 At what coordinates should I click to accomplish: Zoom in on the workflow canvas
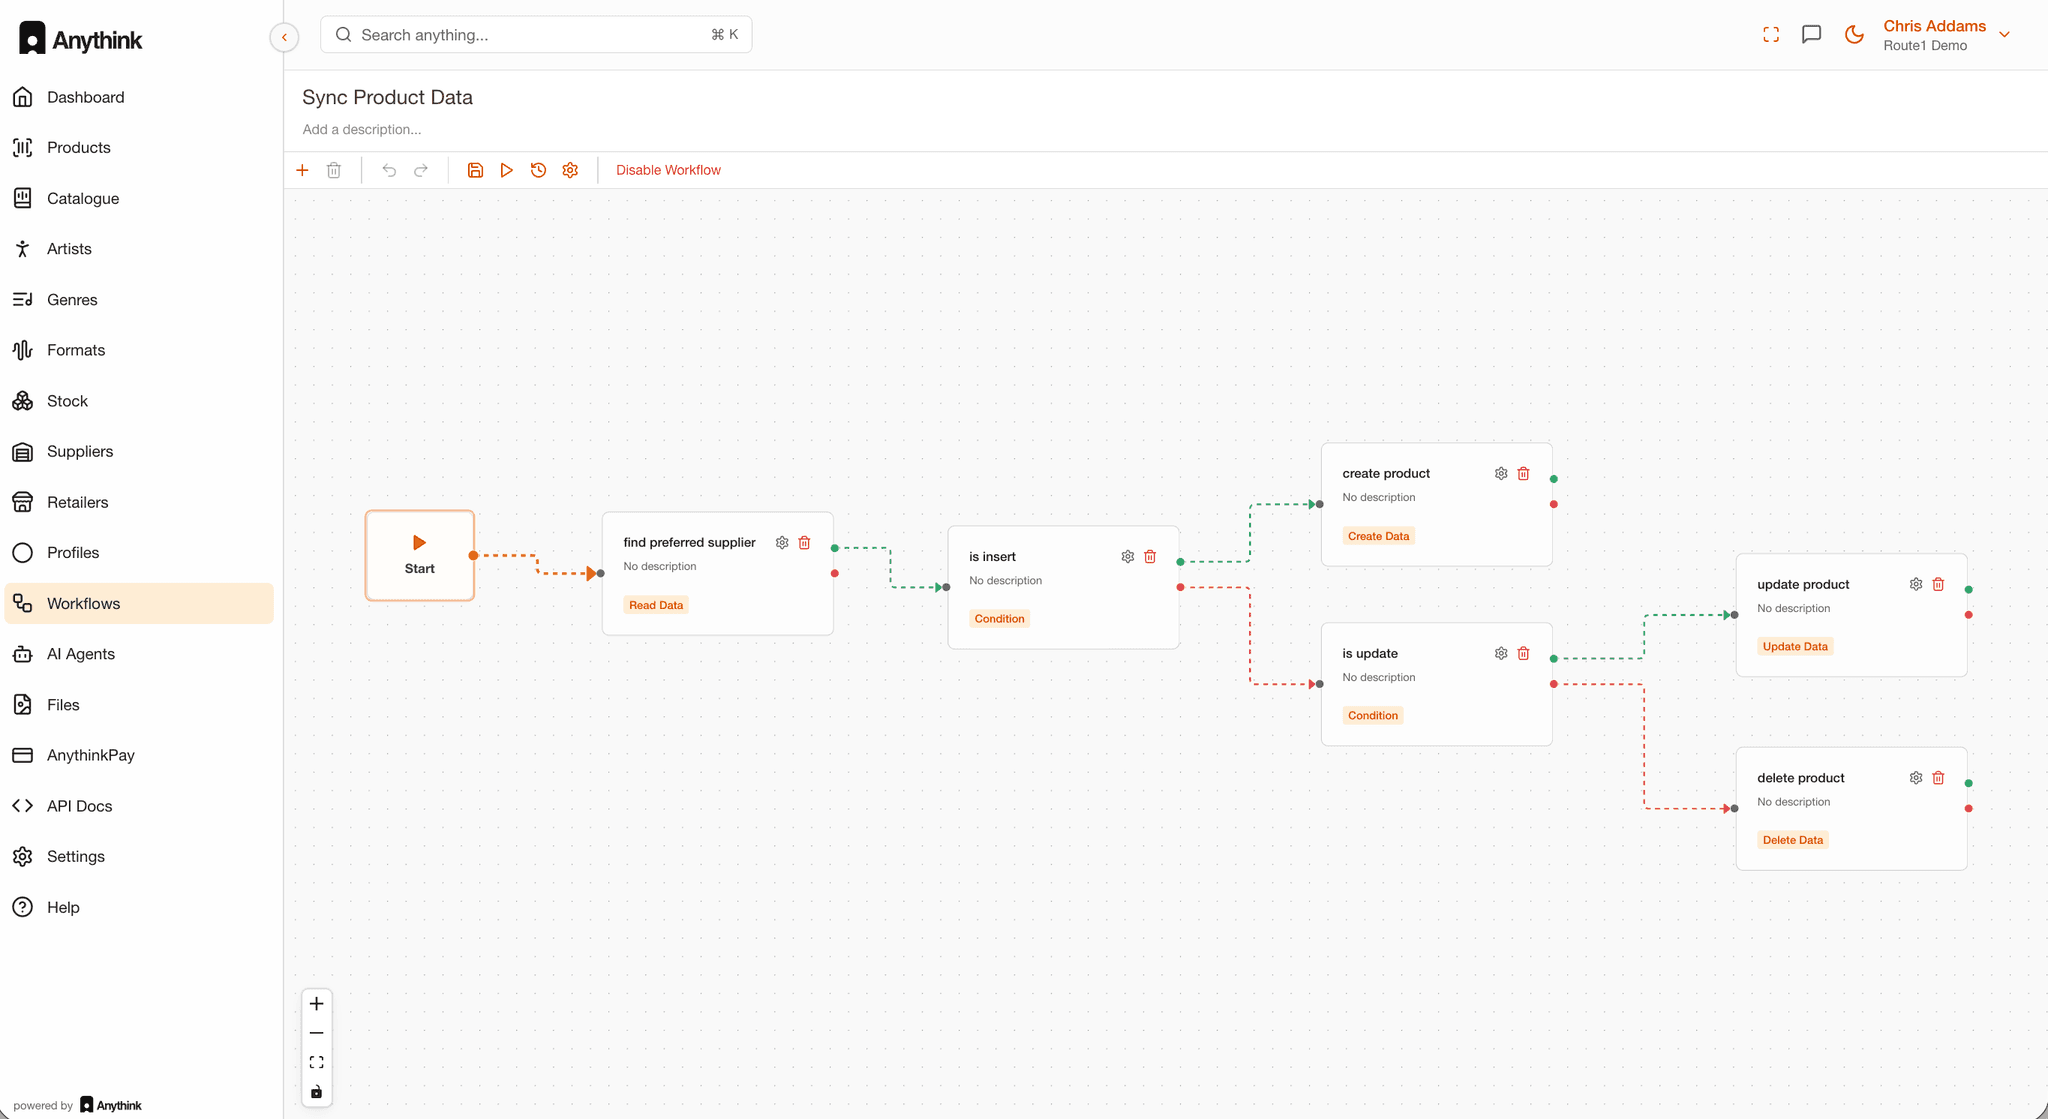(x=316, y=1004)
